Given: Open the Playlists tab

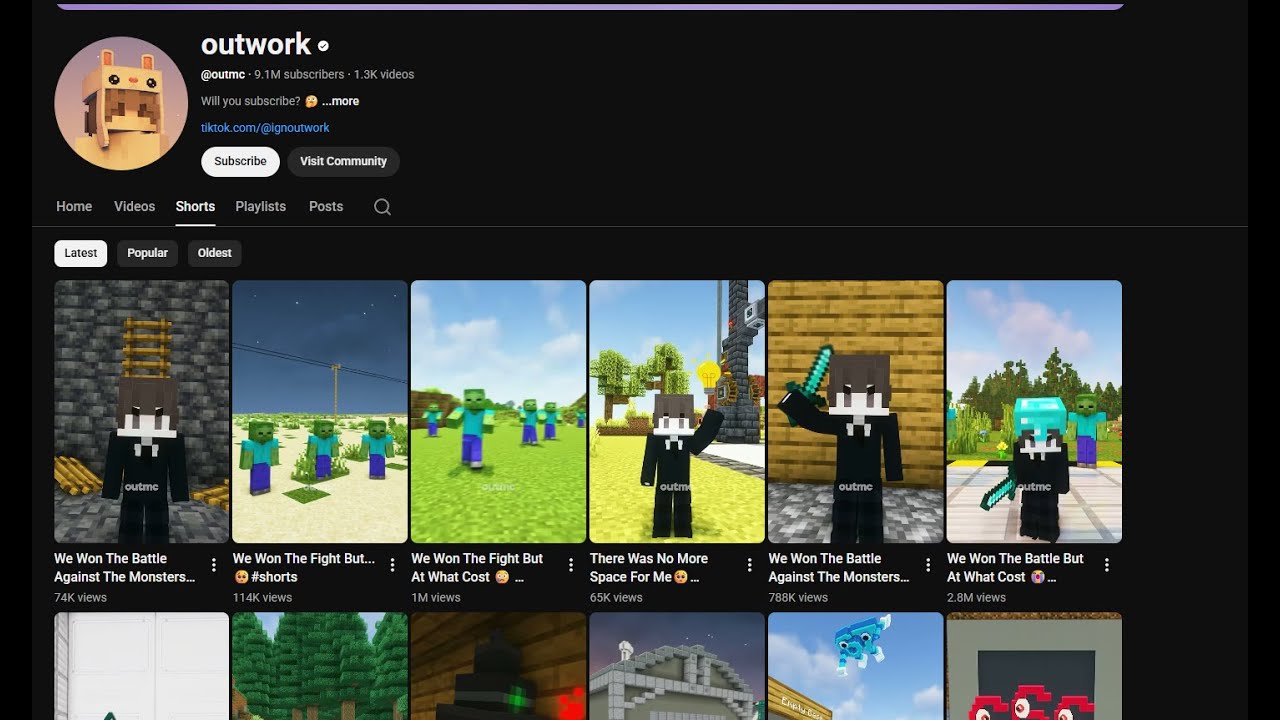Looking at the screenshot, I should pos(260,206).
